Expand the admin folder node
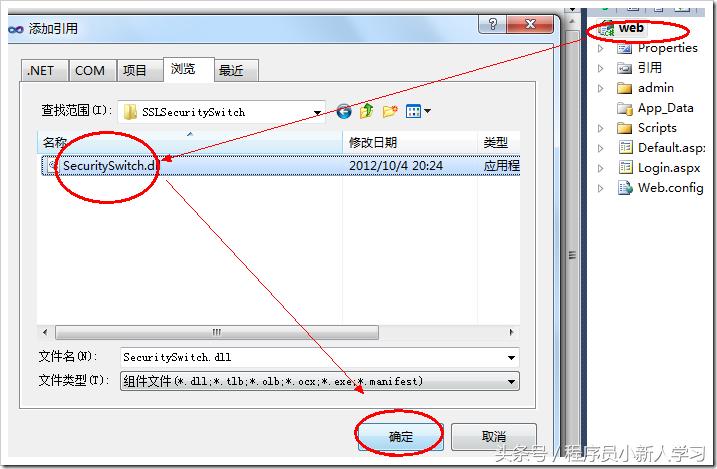Viewport: 717px width, 469px height. [x=601, y=88]
